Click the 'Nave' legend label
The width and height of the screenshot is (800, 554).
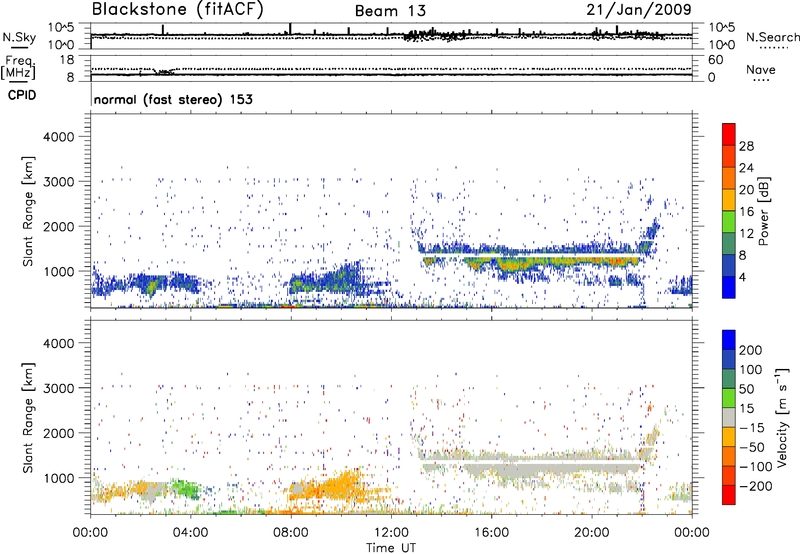(x=761, y=70)
